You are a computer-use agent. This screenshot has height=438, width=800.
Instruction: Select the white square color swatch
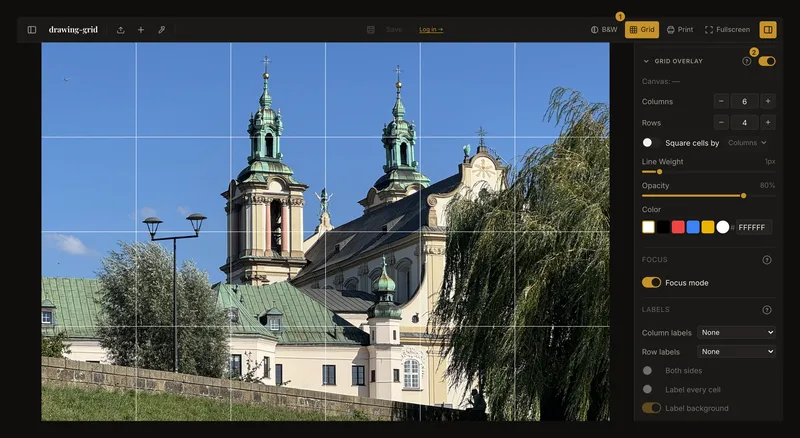click(x=648, y=227)
